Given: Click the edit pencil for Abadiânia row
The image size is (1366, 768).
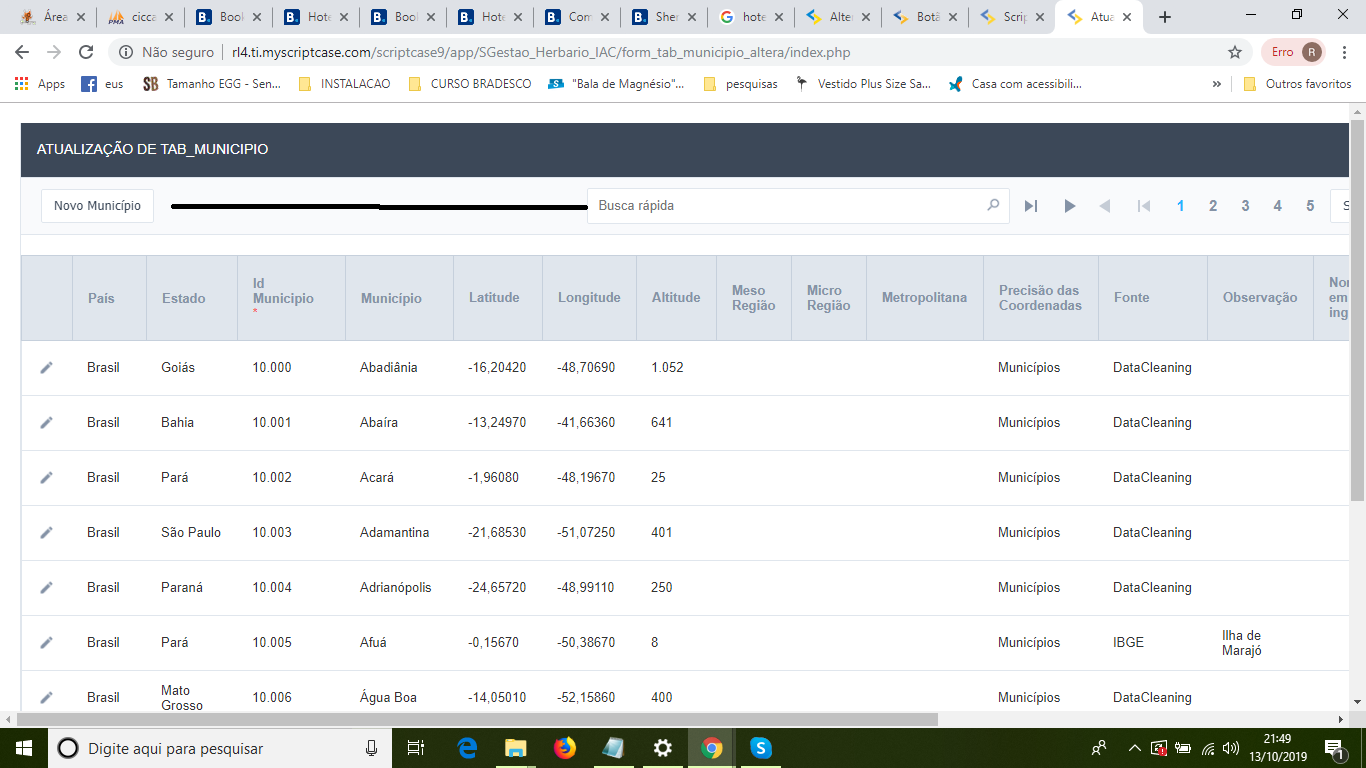Looking at the screenshot, I should (x=46, y=368).
